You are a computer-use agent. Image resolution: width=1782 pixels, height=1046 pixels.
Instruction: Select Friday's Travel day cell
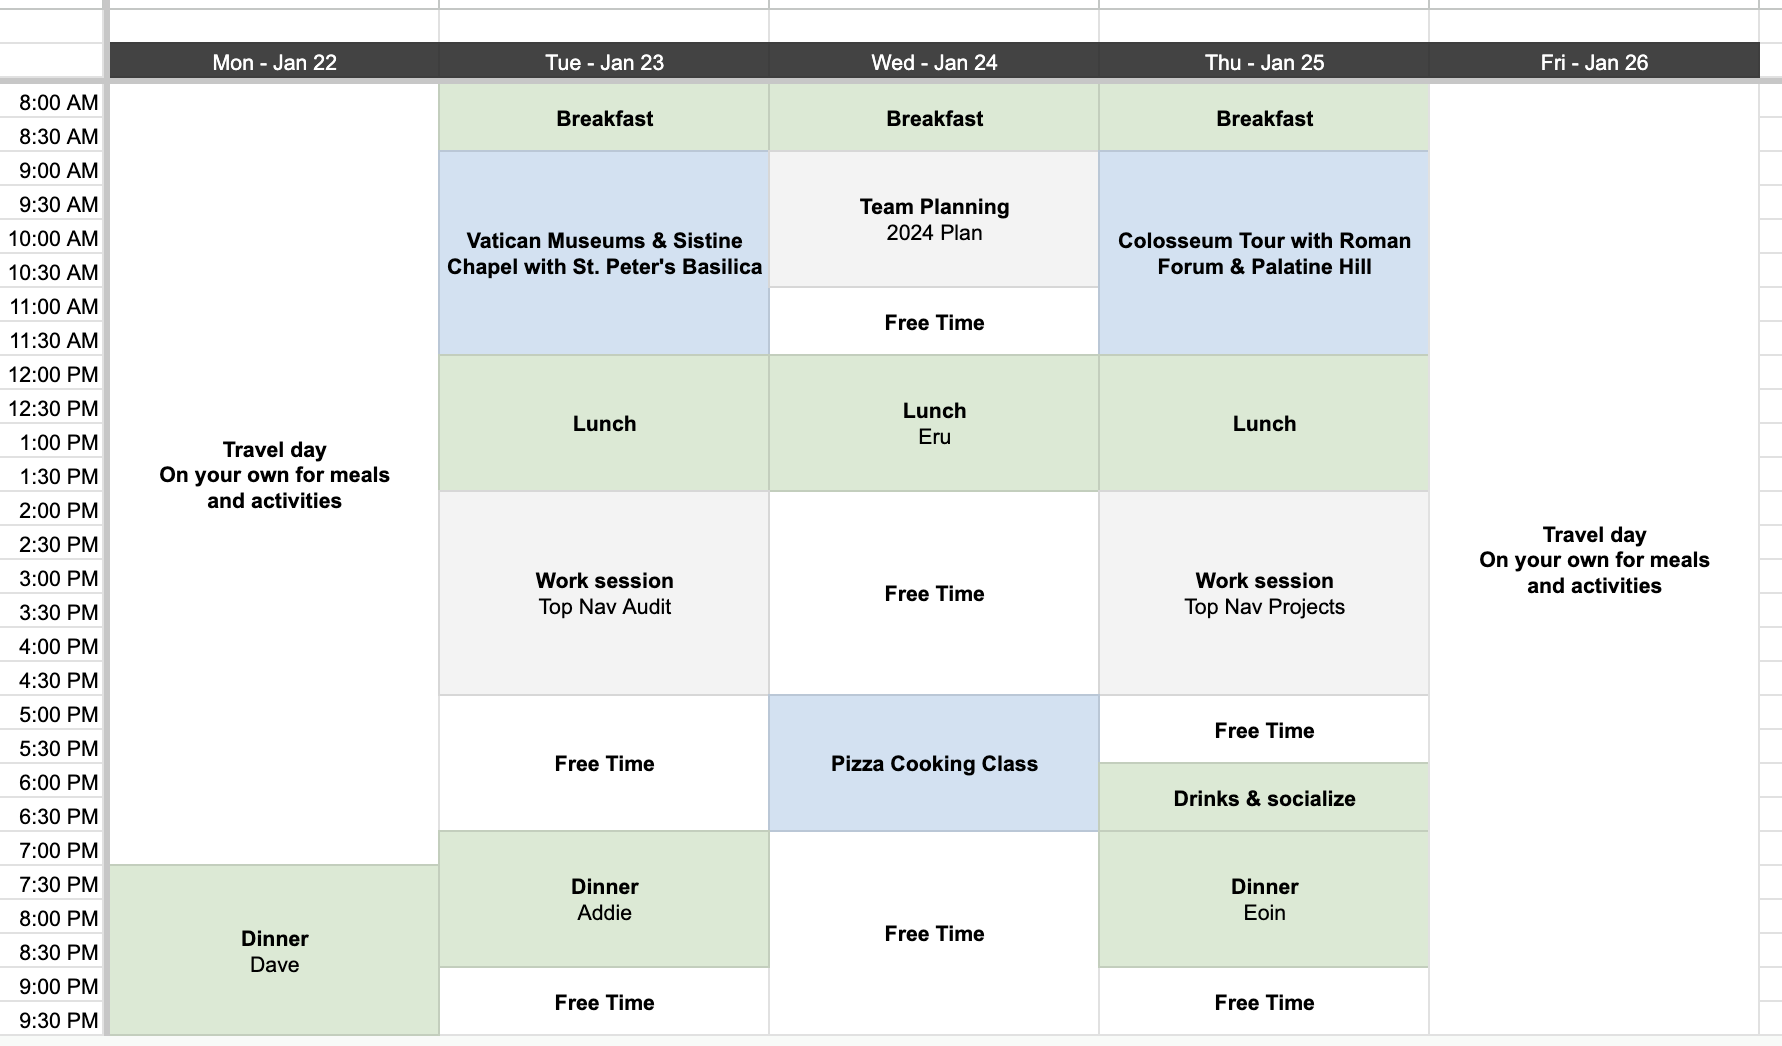click(x=1594, y=560)
